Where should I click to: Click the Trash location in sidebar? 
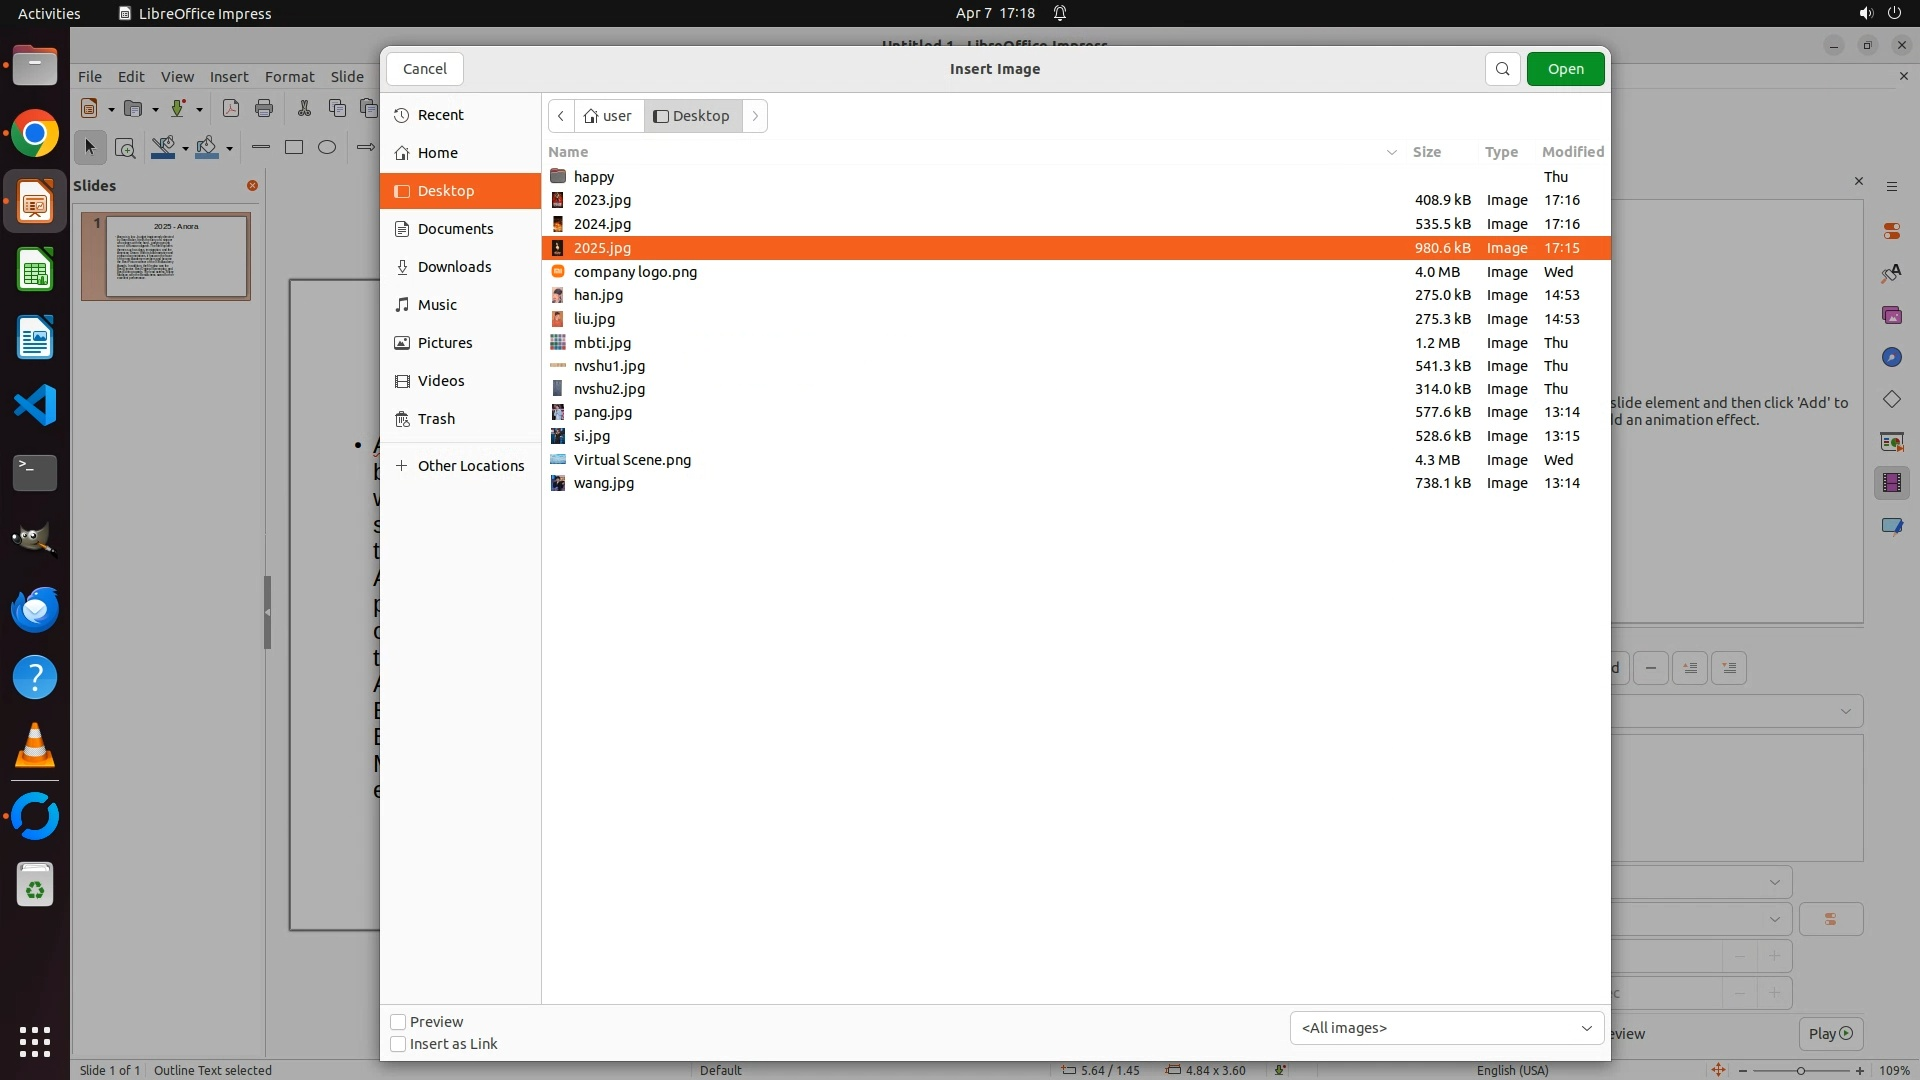(436, 419)
